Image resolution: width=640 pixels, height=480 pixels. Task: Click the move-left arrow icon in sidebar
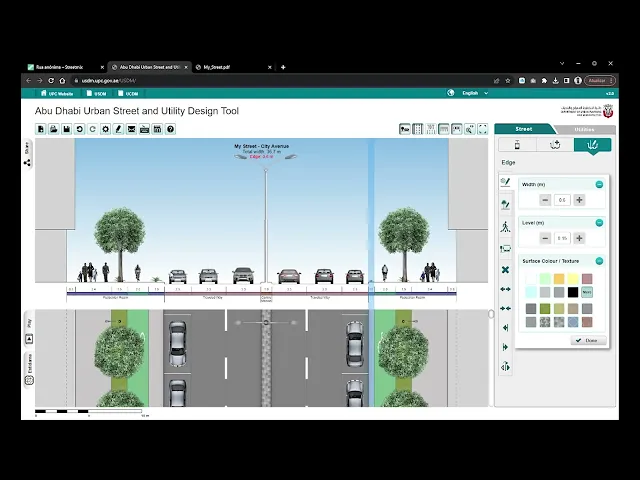tap(505, 328)
